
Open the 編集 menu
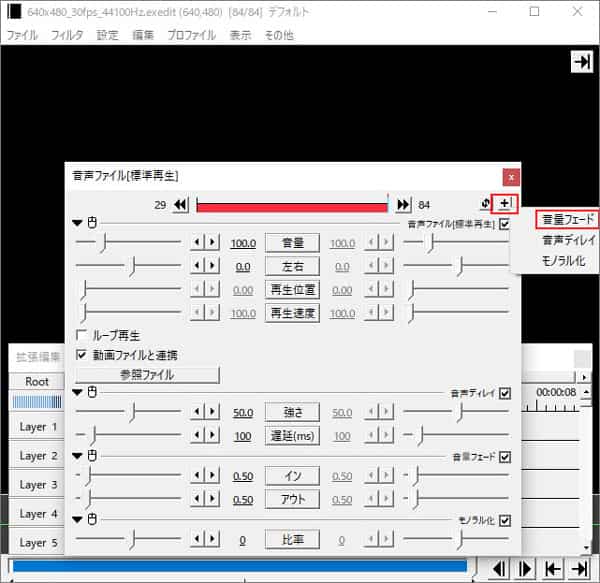click(143, 35)
